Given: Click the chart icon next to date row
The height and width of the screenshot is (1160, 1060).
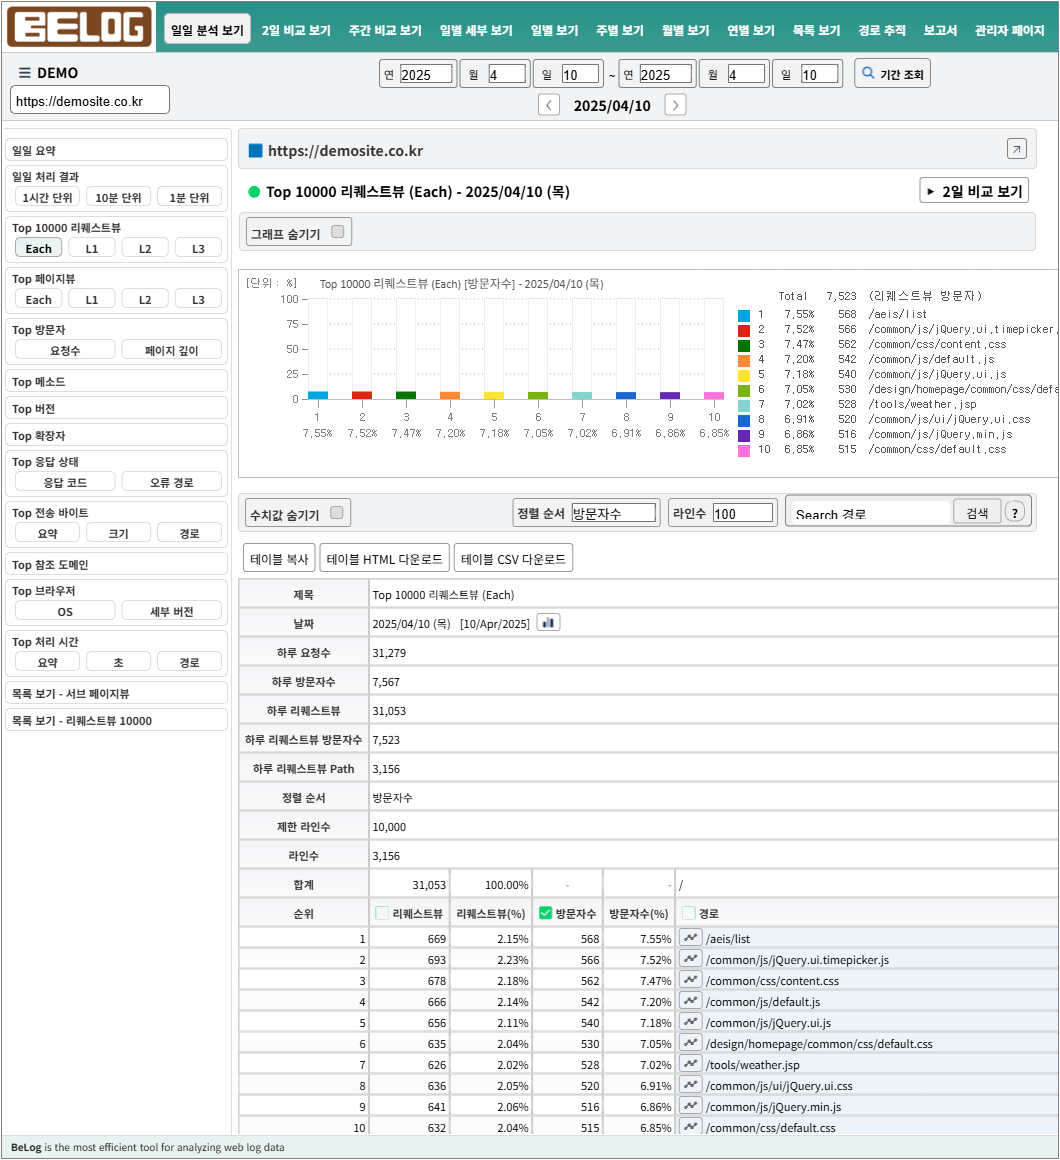Looking at the screenshot, I should pyautogui.click(x=548, y=623).
